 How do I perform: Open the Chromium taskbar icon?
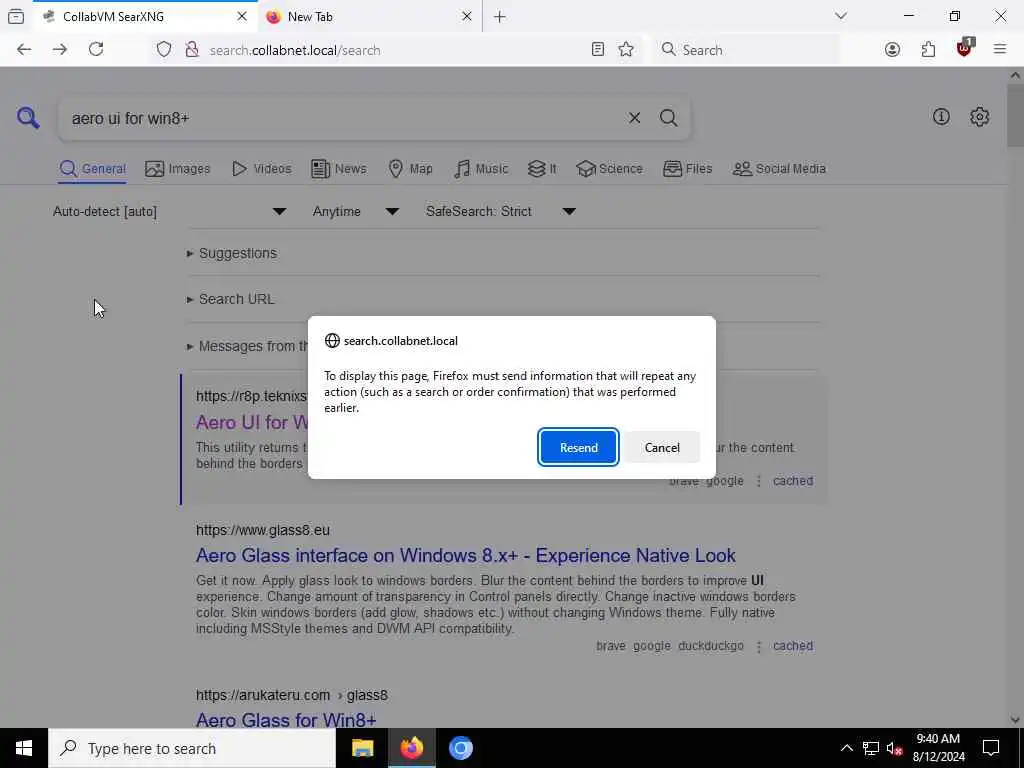[x=460, y=748]
